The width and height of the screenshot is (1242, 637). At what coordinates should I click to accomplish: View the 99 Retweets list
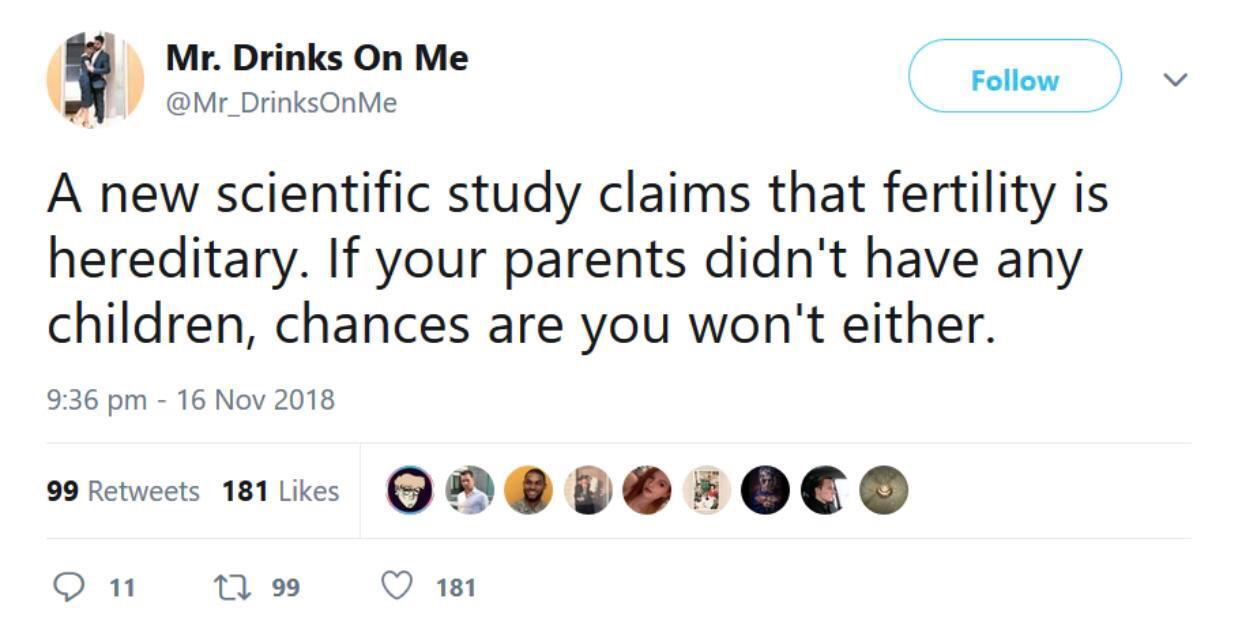pos(123,491)
